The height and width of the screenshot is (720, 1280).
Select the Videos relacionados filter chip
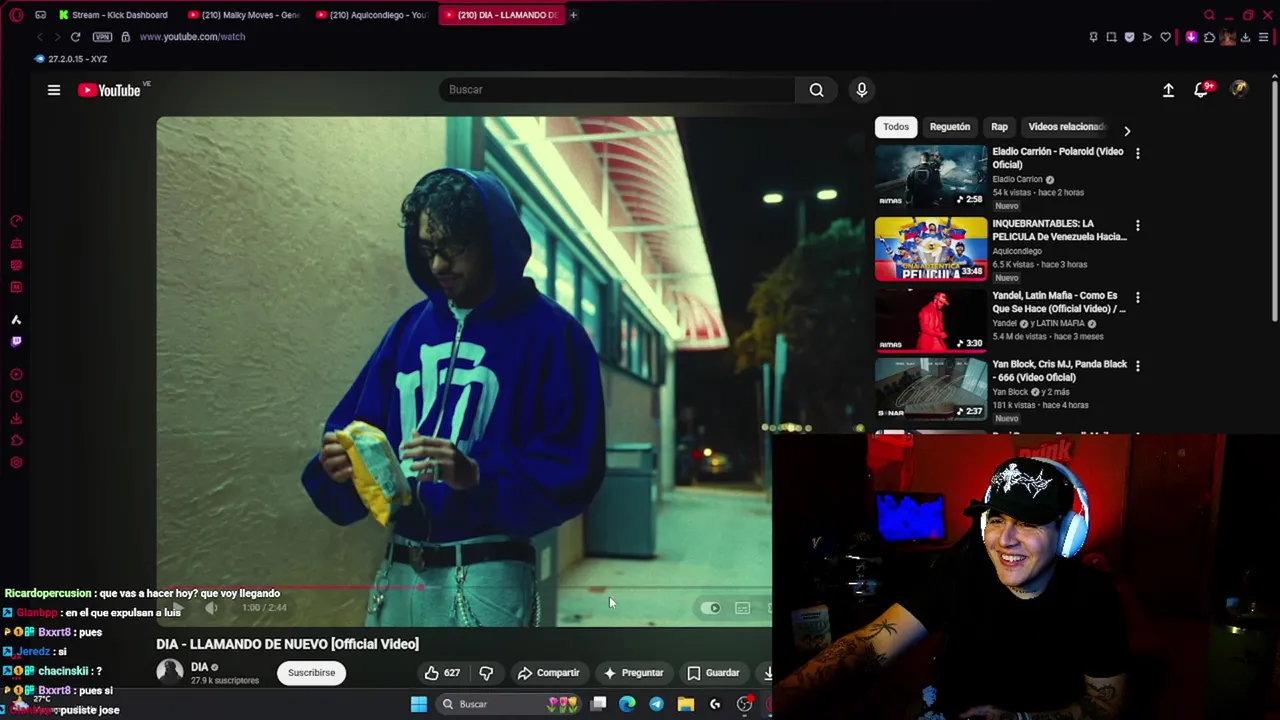[x=1066, y=127]
